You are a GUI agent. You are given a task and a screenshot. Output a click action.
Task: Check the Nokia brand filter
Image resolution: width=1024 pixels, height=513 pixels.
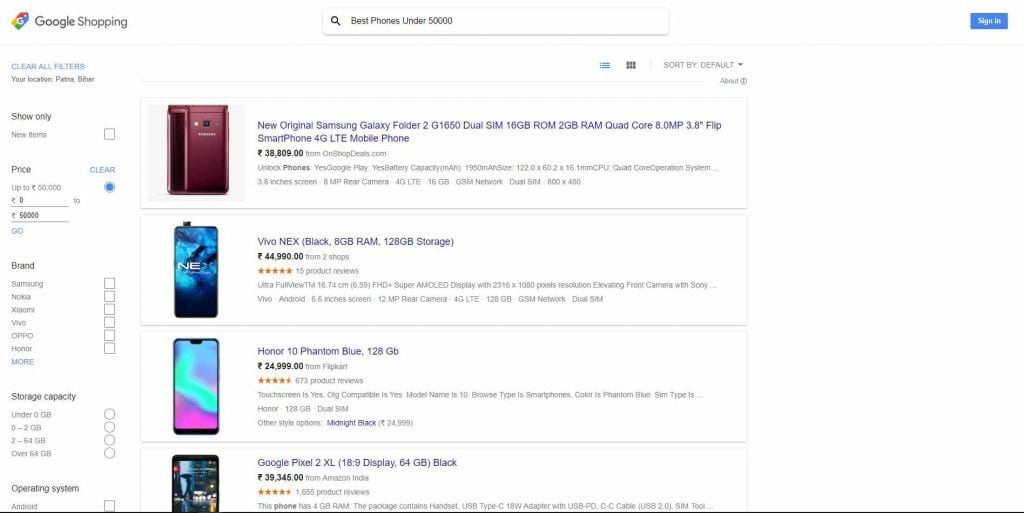pyautogui.click(x=110, y=296)
